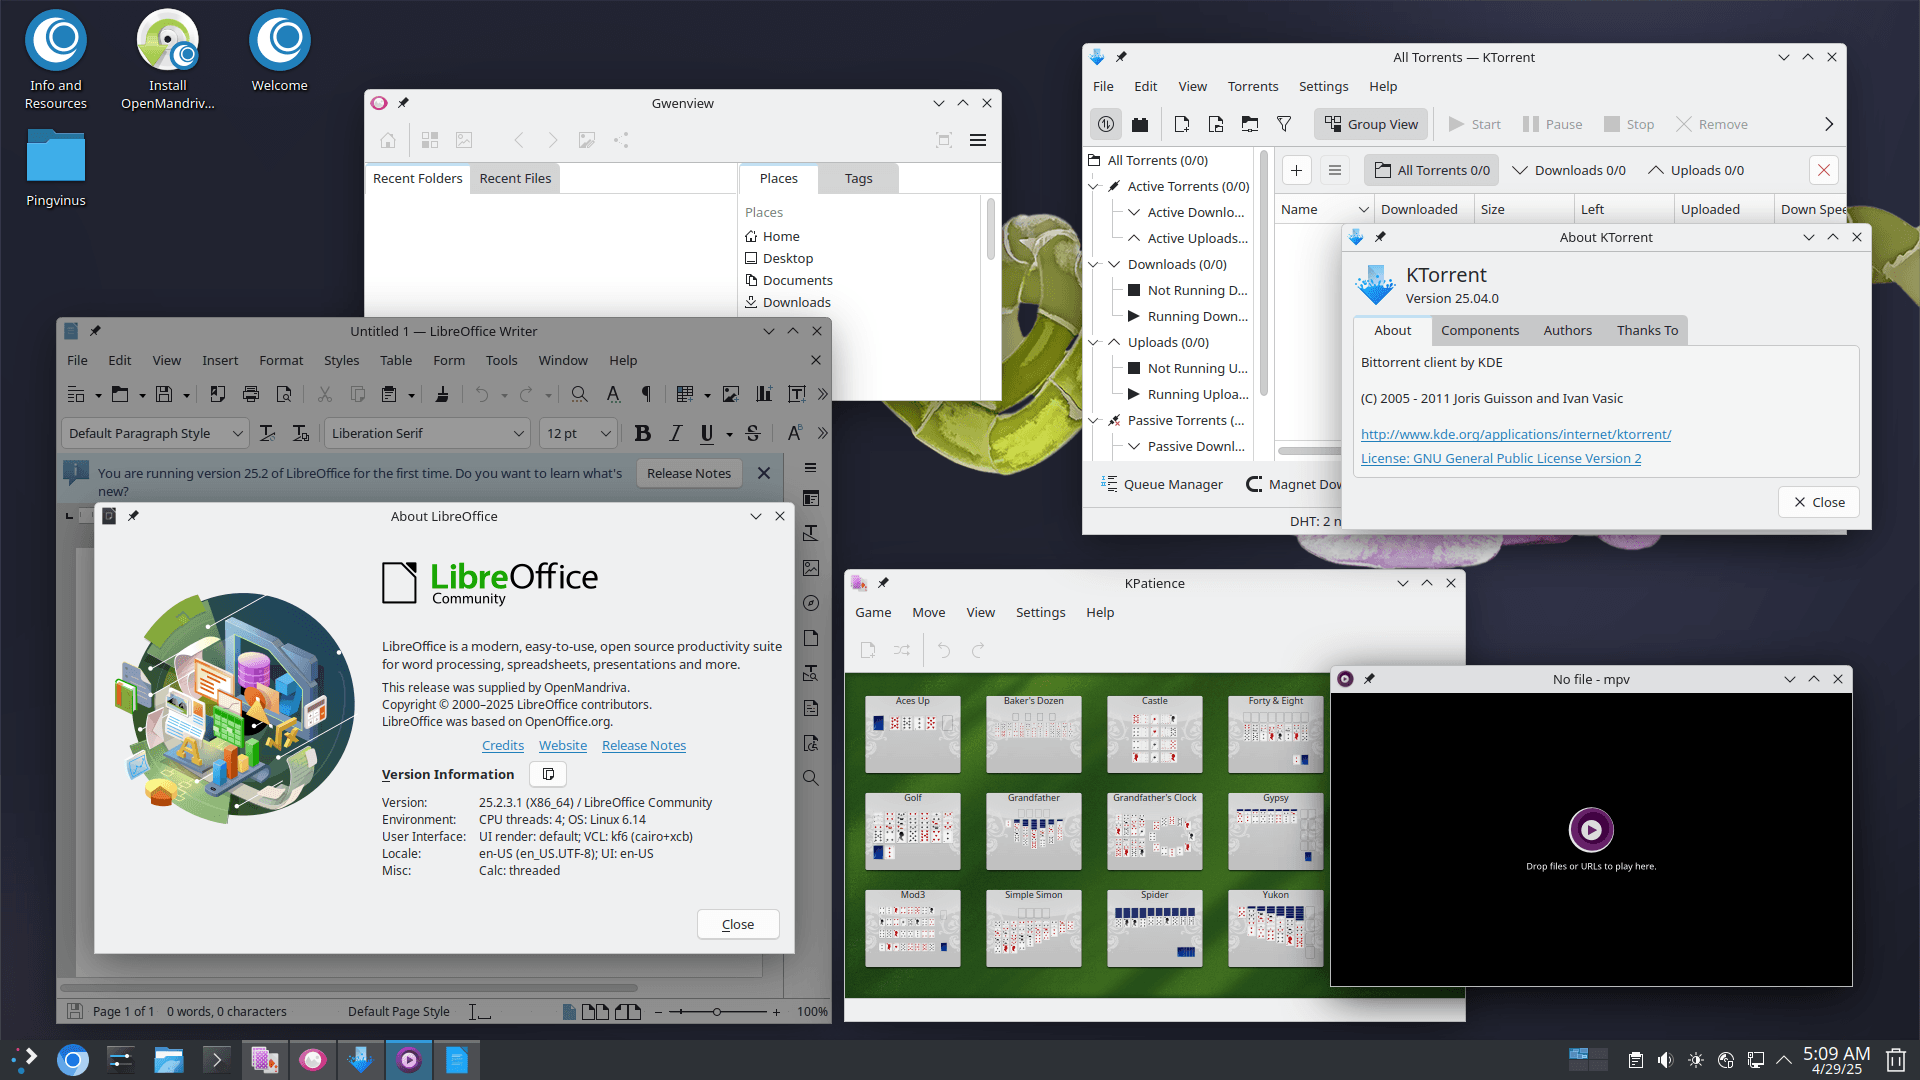
Task: Click undo icon in KPatience toolbar
Action: point(944,650)
